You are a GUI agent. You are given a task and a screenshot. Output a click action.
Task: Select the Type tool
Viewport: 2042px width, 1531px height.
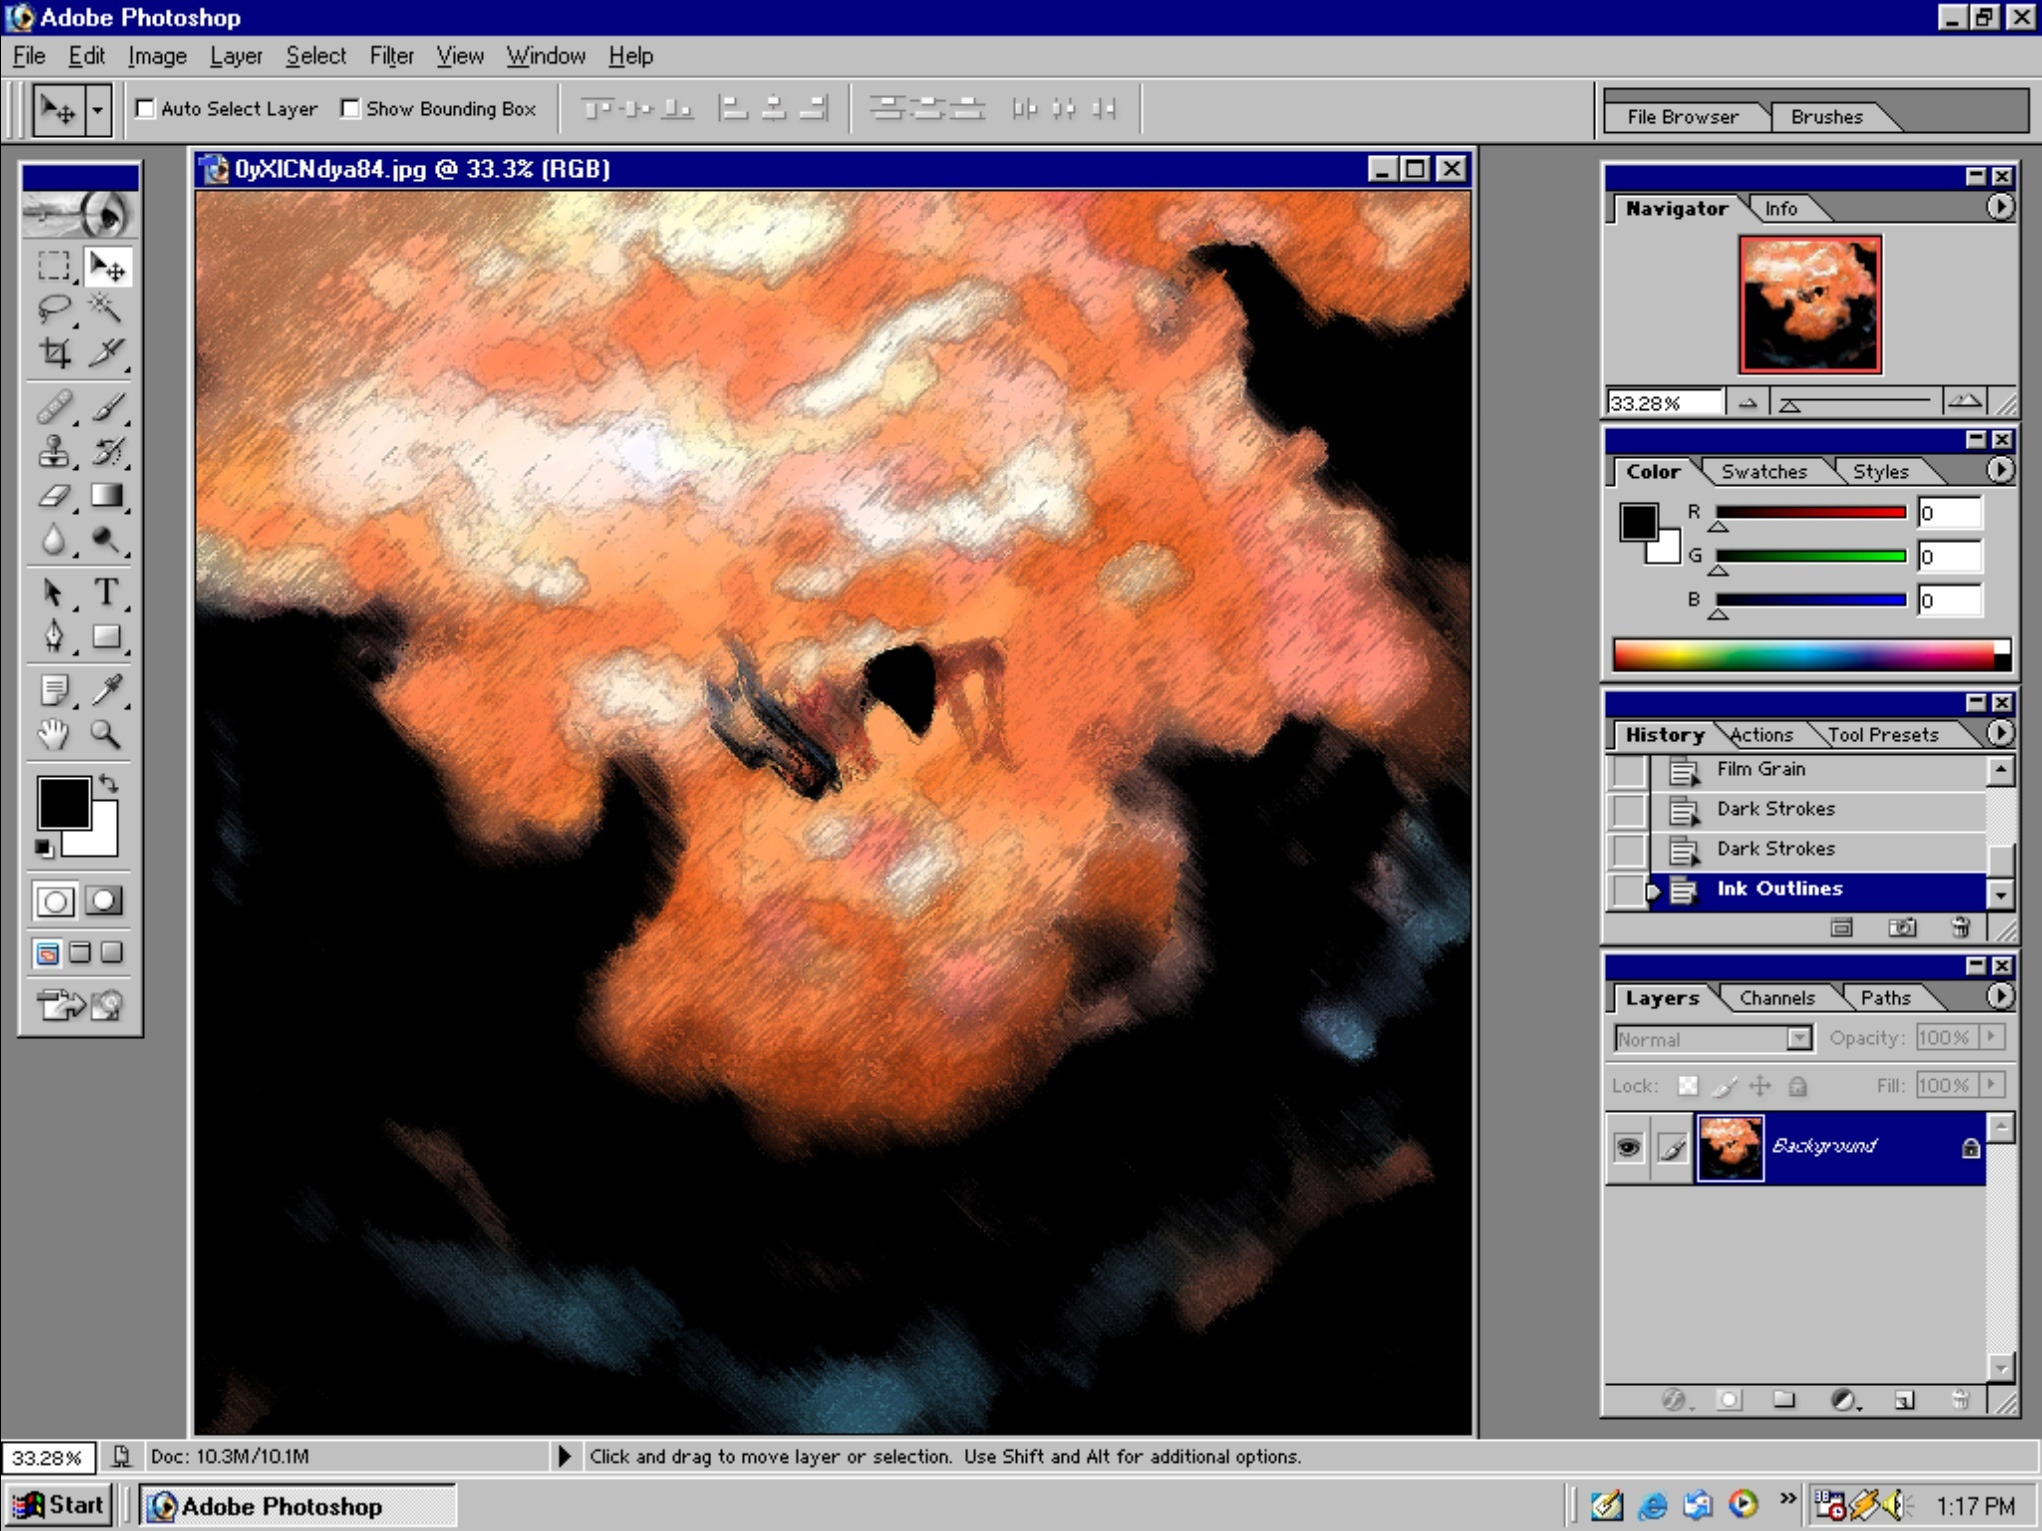pyautogui.click(x=106, y=592)
